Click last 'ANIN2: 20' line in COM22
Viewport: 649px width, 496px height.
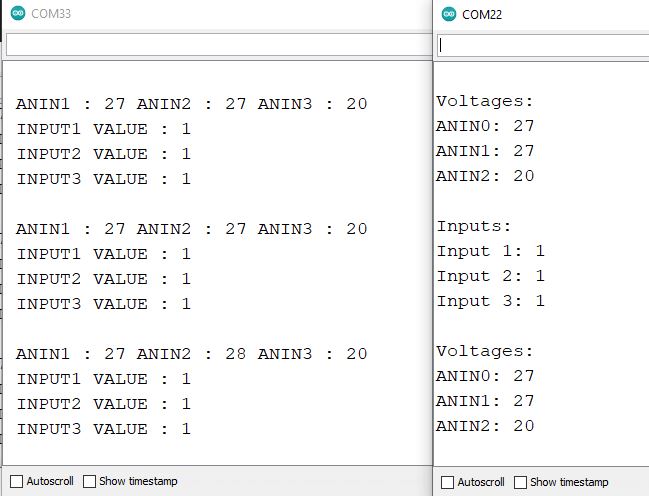point(485,426)
